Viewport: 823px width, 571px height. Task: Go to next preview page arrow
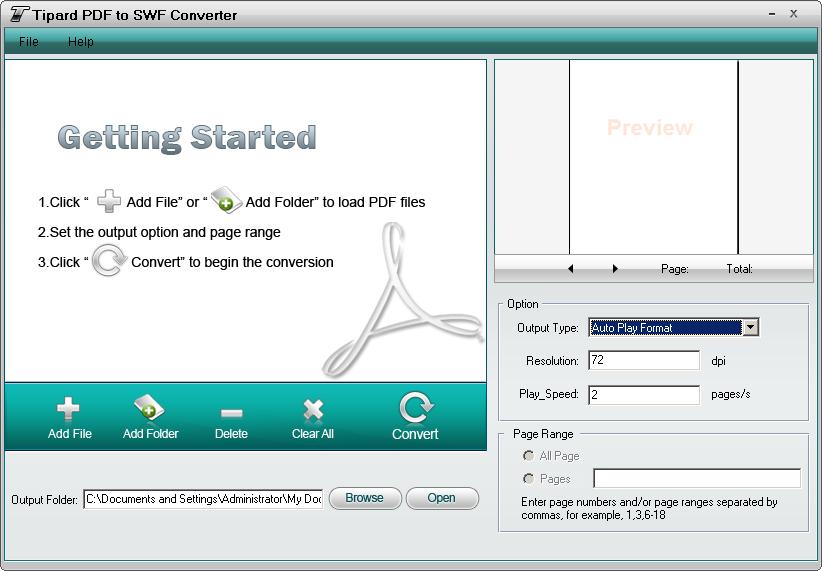point(614,269)
